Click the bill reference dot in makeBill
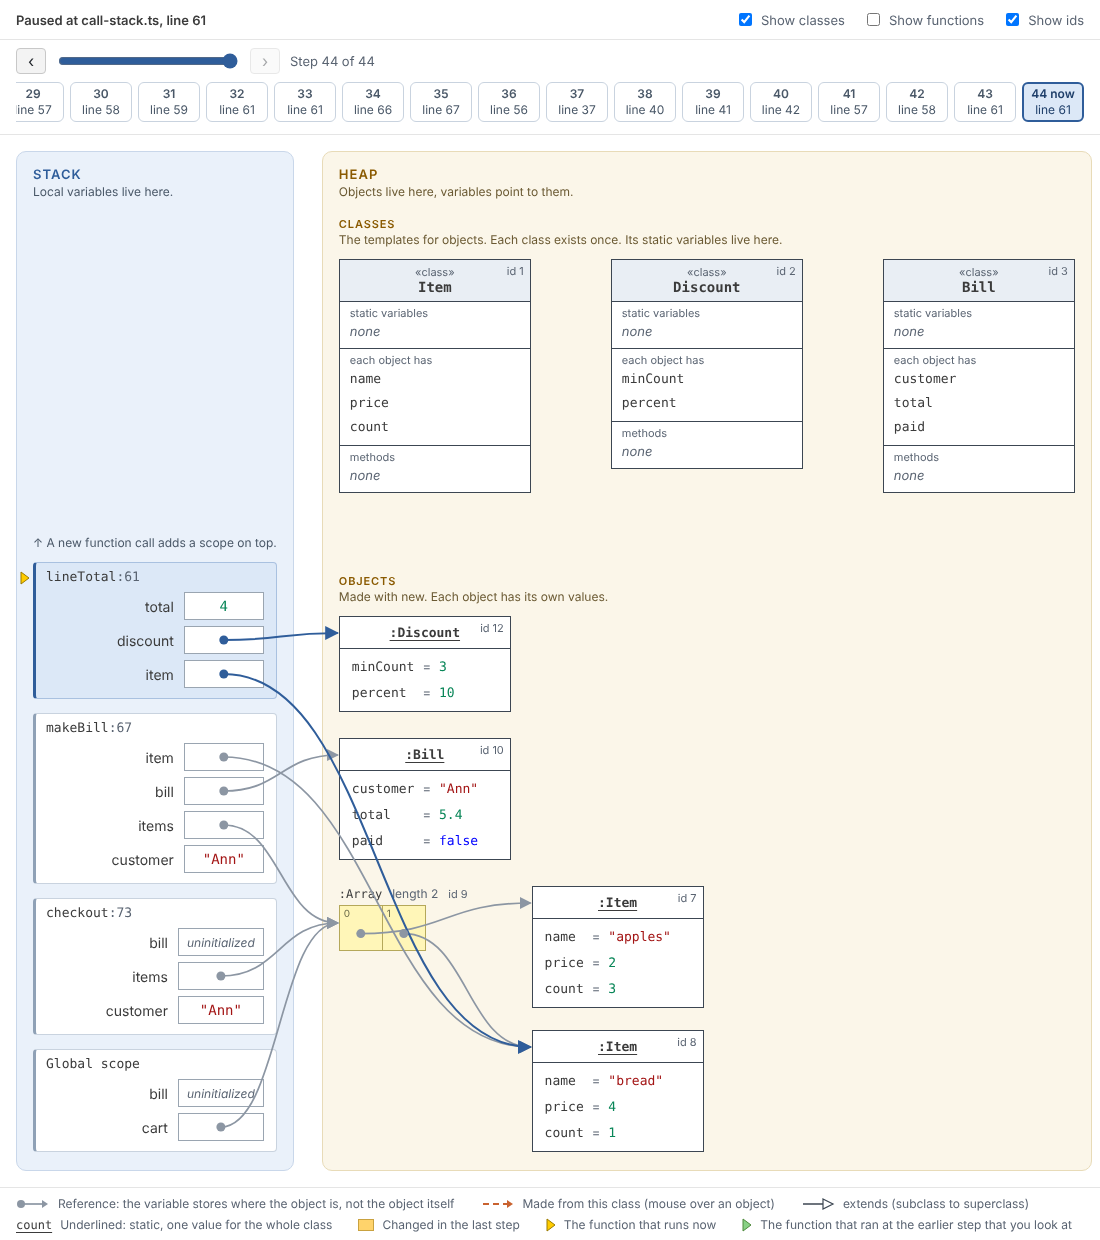The image size is (1100, 1240). pos(224,791)
